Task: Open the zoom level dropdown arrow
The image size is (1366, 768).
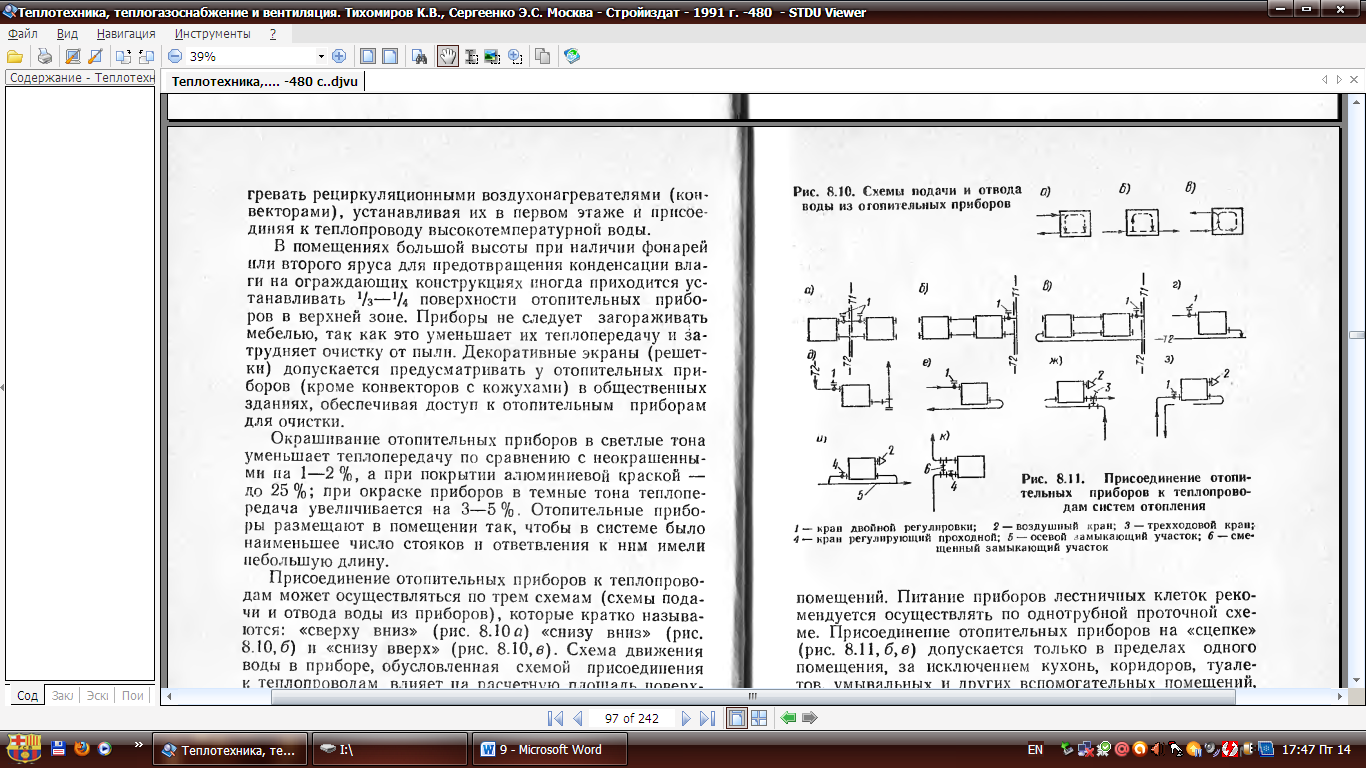Action: pyautogui.click(x=321, y=57)
